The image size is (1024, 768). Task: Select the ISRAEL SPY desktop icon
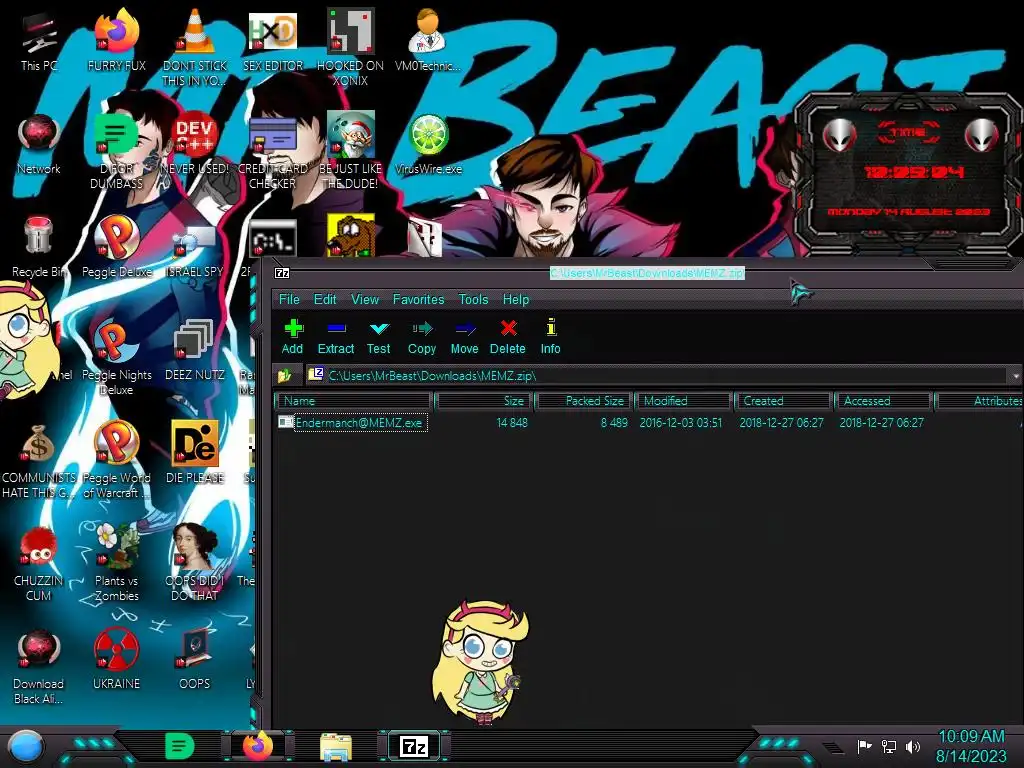point(195,248)
